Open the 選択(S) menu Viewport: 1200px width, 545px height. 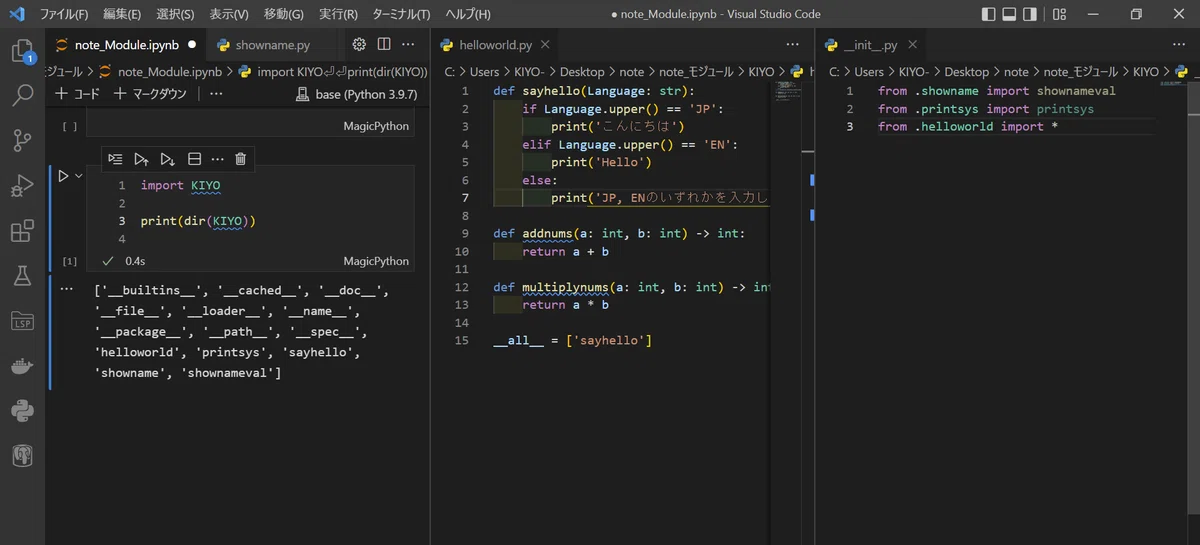coord(176,14)
